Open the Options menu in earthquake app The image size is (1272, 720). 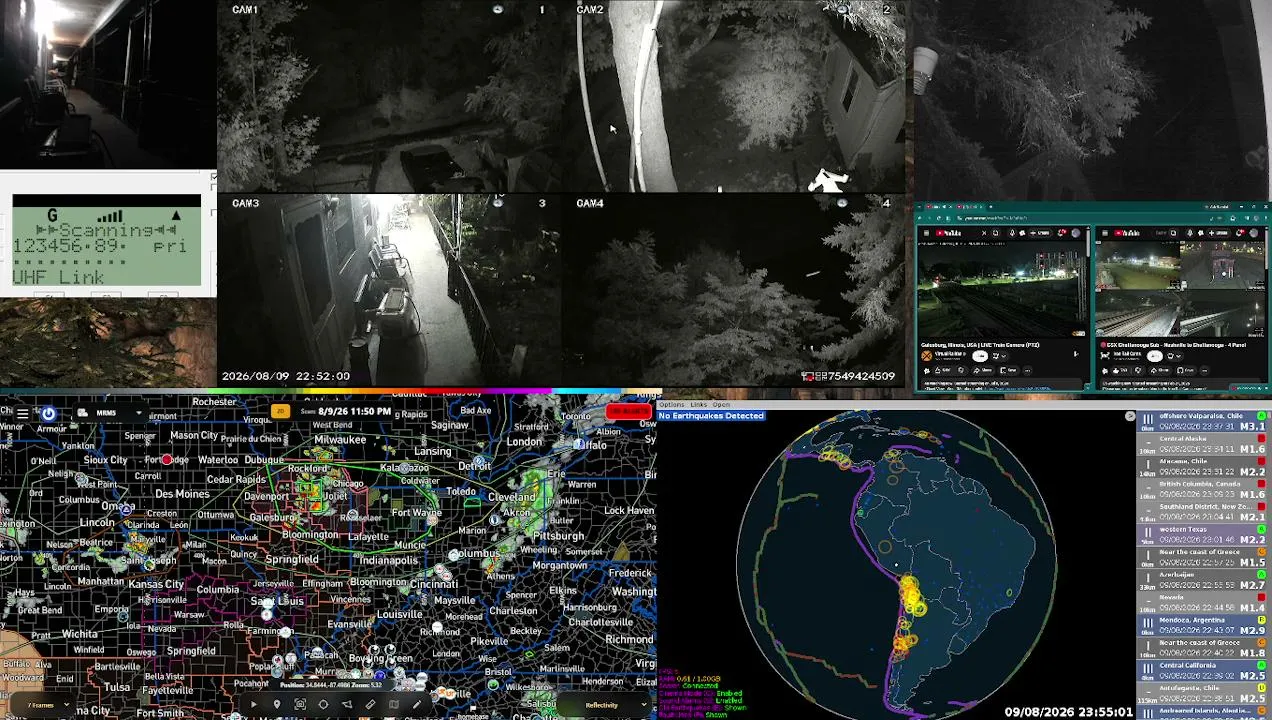pos(672,405)
